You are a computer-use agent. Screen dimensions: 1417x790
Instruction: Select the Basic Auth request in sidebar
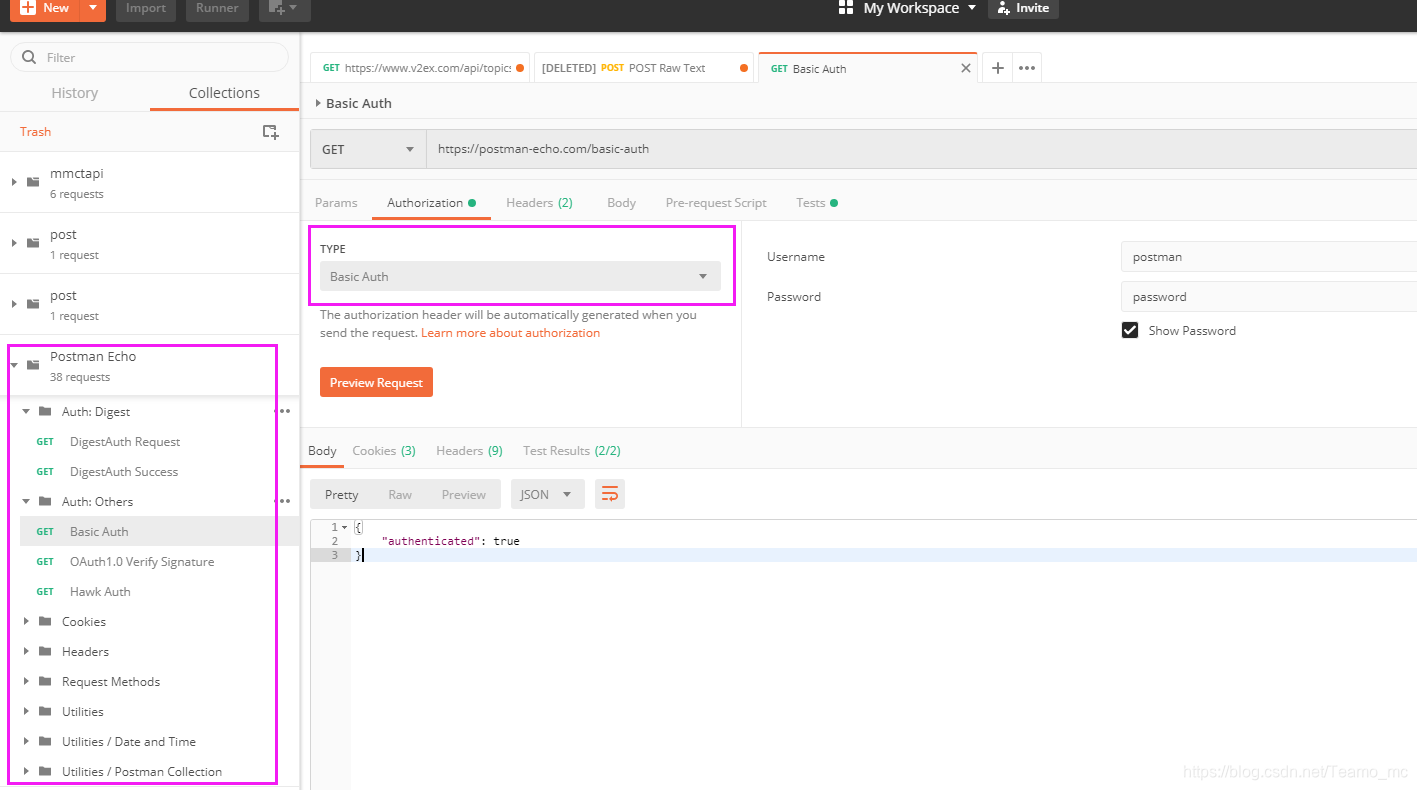pos(160,531)
